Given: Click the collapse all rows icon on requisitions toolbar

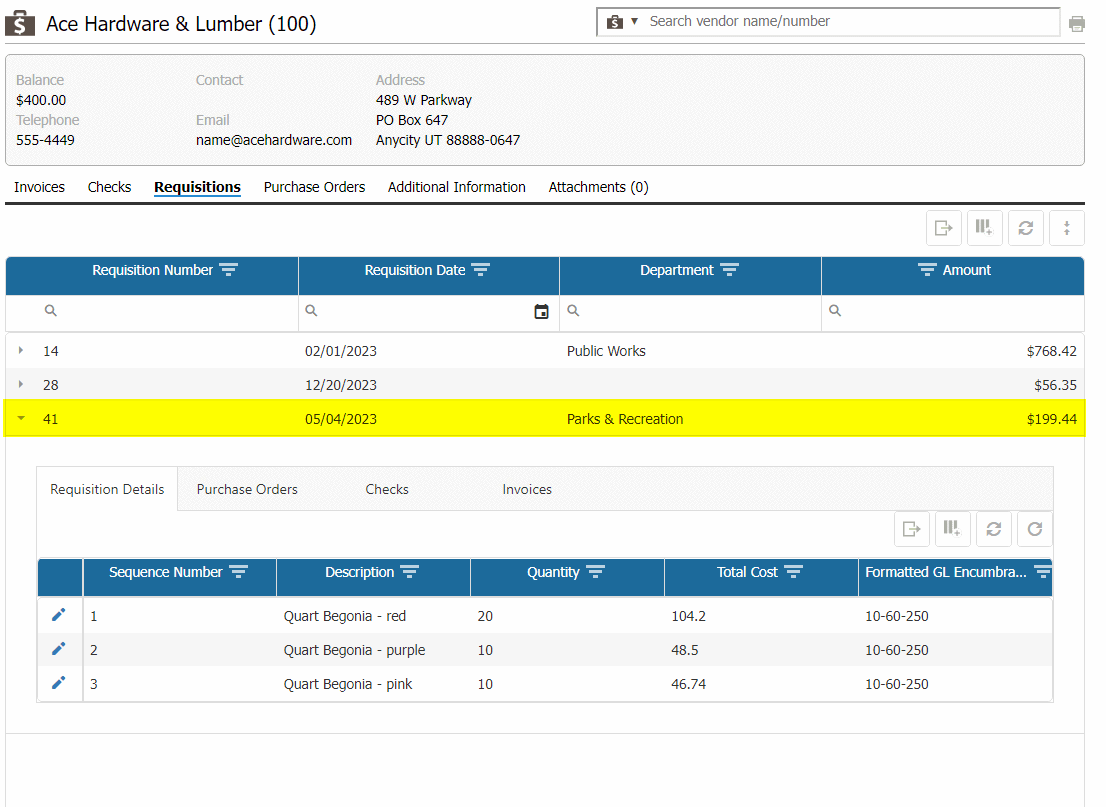Looking at the screenshot, I should [1066, 228].
